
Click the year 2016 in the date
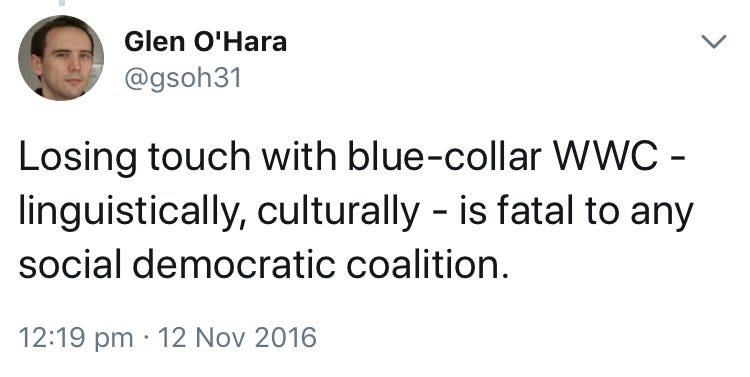pos(285,338)
